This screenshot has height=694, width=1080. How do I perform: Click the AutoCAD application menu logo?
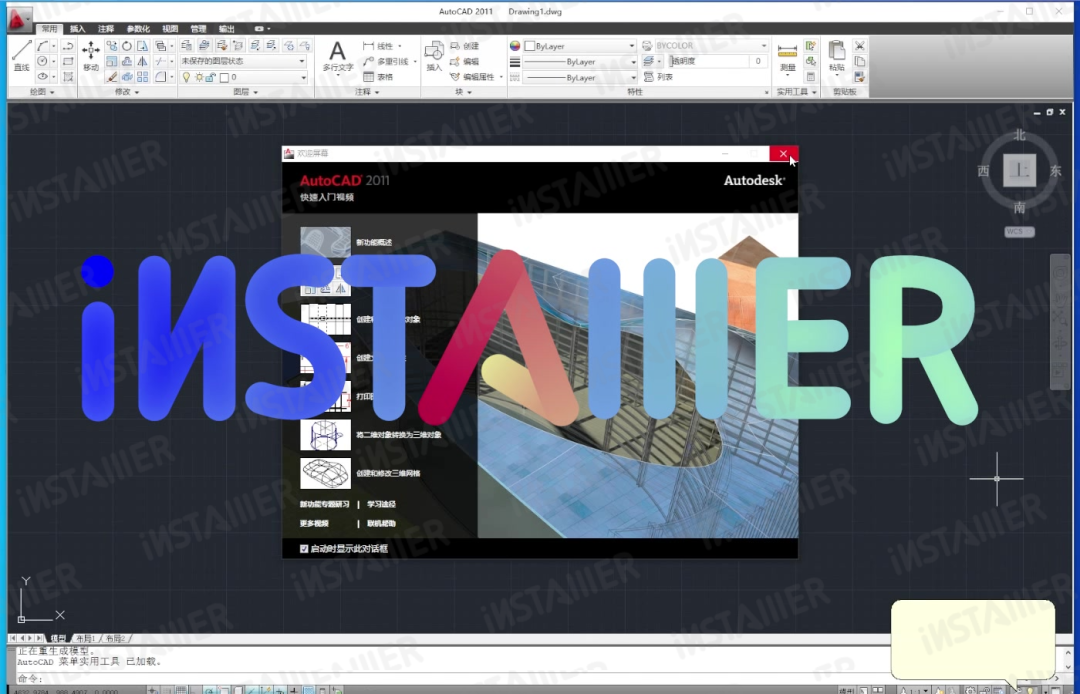pyautogui.click(x=19, y=21)
